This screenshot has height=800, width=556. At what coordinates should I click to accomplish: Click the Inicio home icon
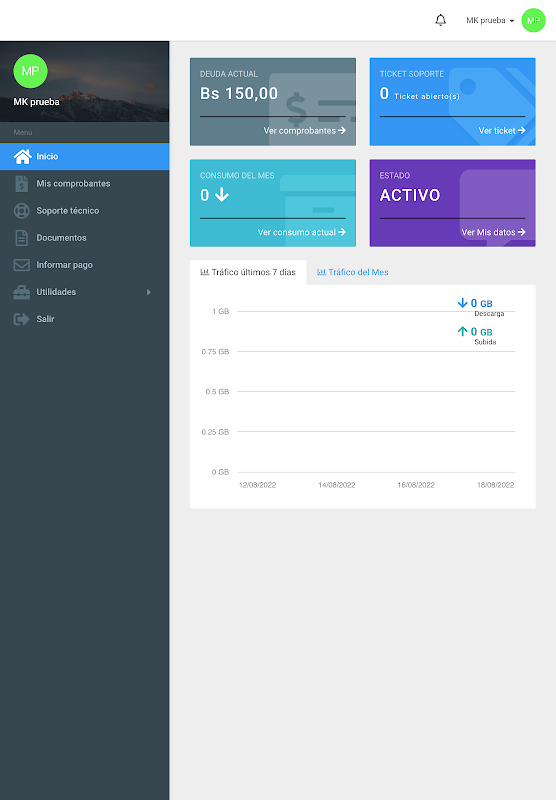coord(22,157)
